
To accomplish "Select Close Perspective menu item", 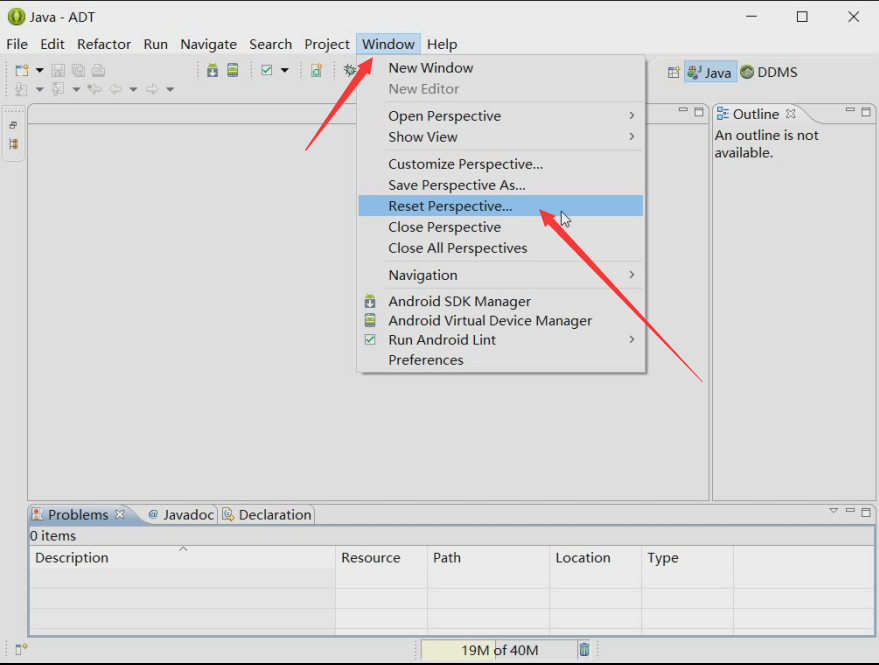I will point(501,227).
